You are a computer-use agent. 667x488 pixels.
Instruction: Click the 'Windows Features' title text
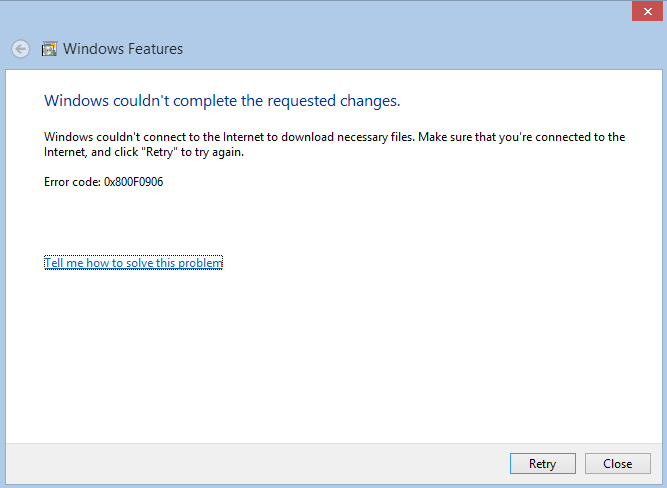click(123, 49)
